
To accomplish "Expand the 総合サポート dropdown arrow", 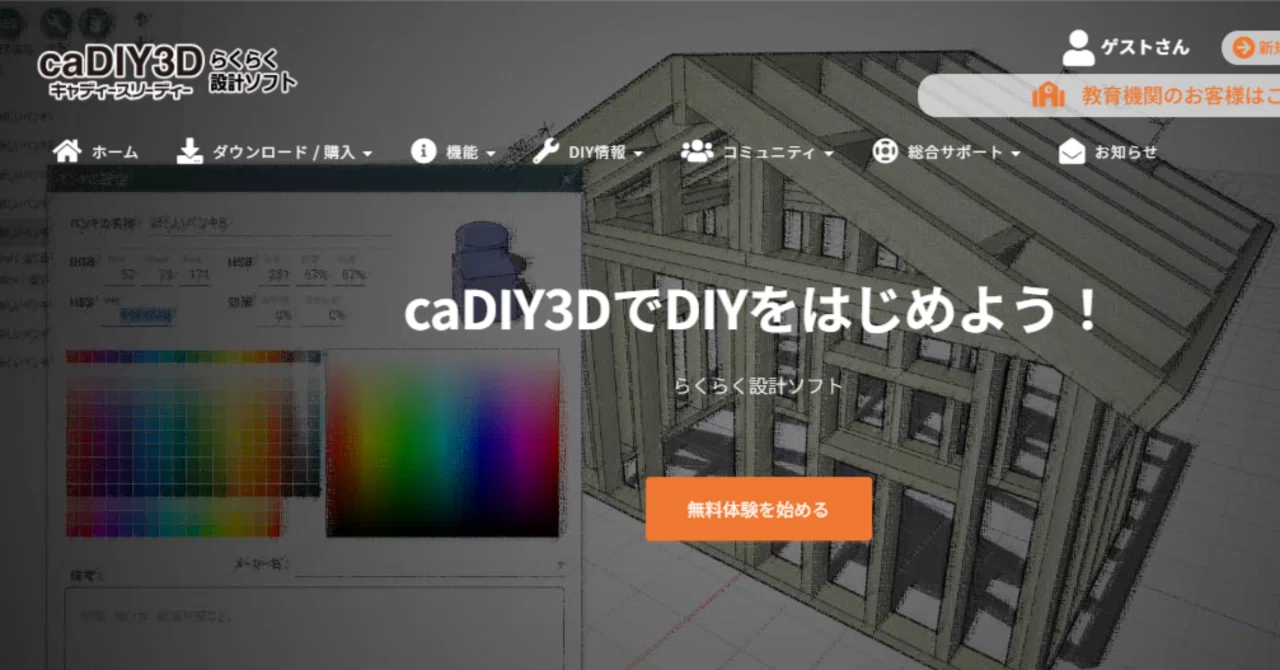I will pyautogui.click(x=1015, y=154).
